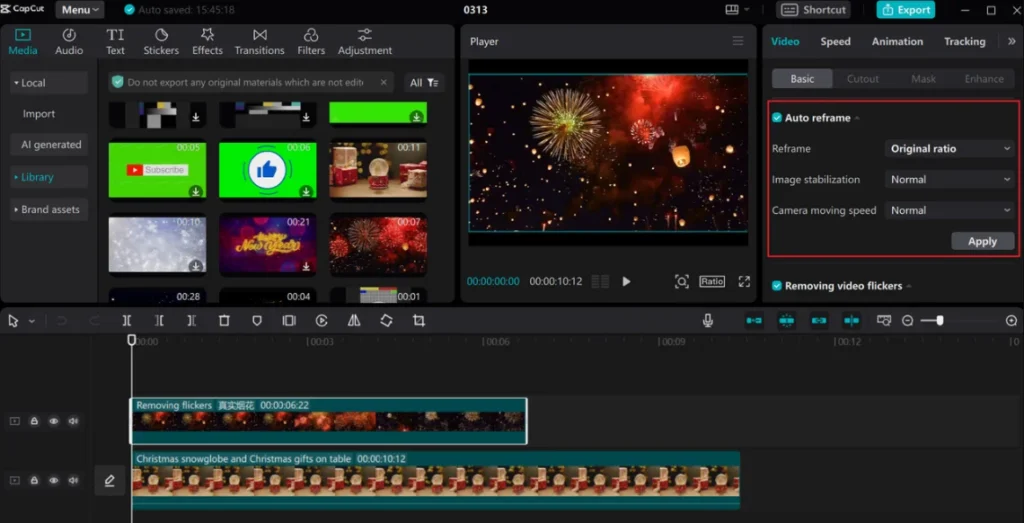Open the Filters panel
Image resolution: width=1024 pixels, height=523 pixels.
311,41
